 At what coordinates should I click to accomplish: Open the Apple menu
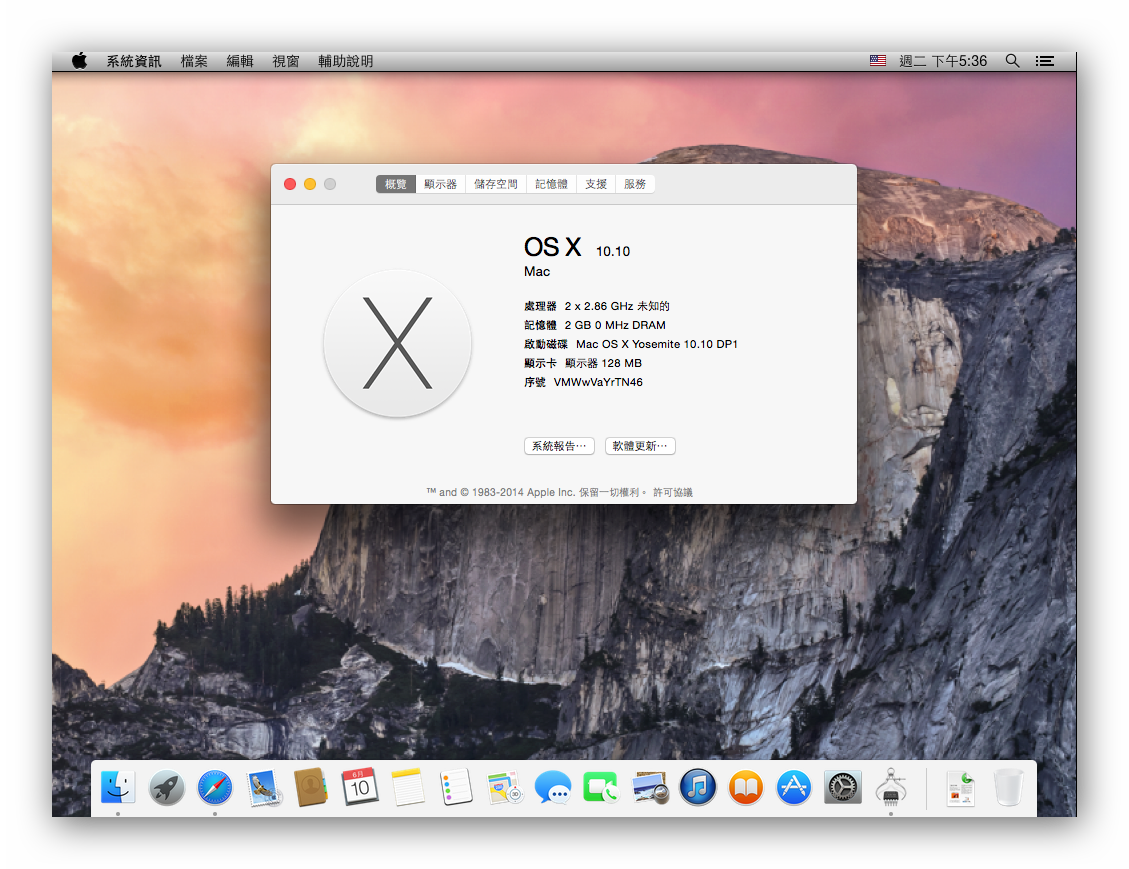click(x=79, y=61)
